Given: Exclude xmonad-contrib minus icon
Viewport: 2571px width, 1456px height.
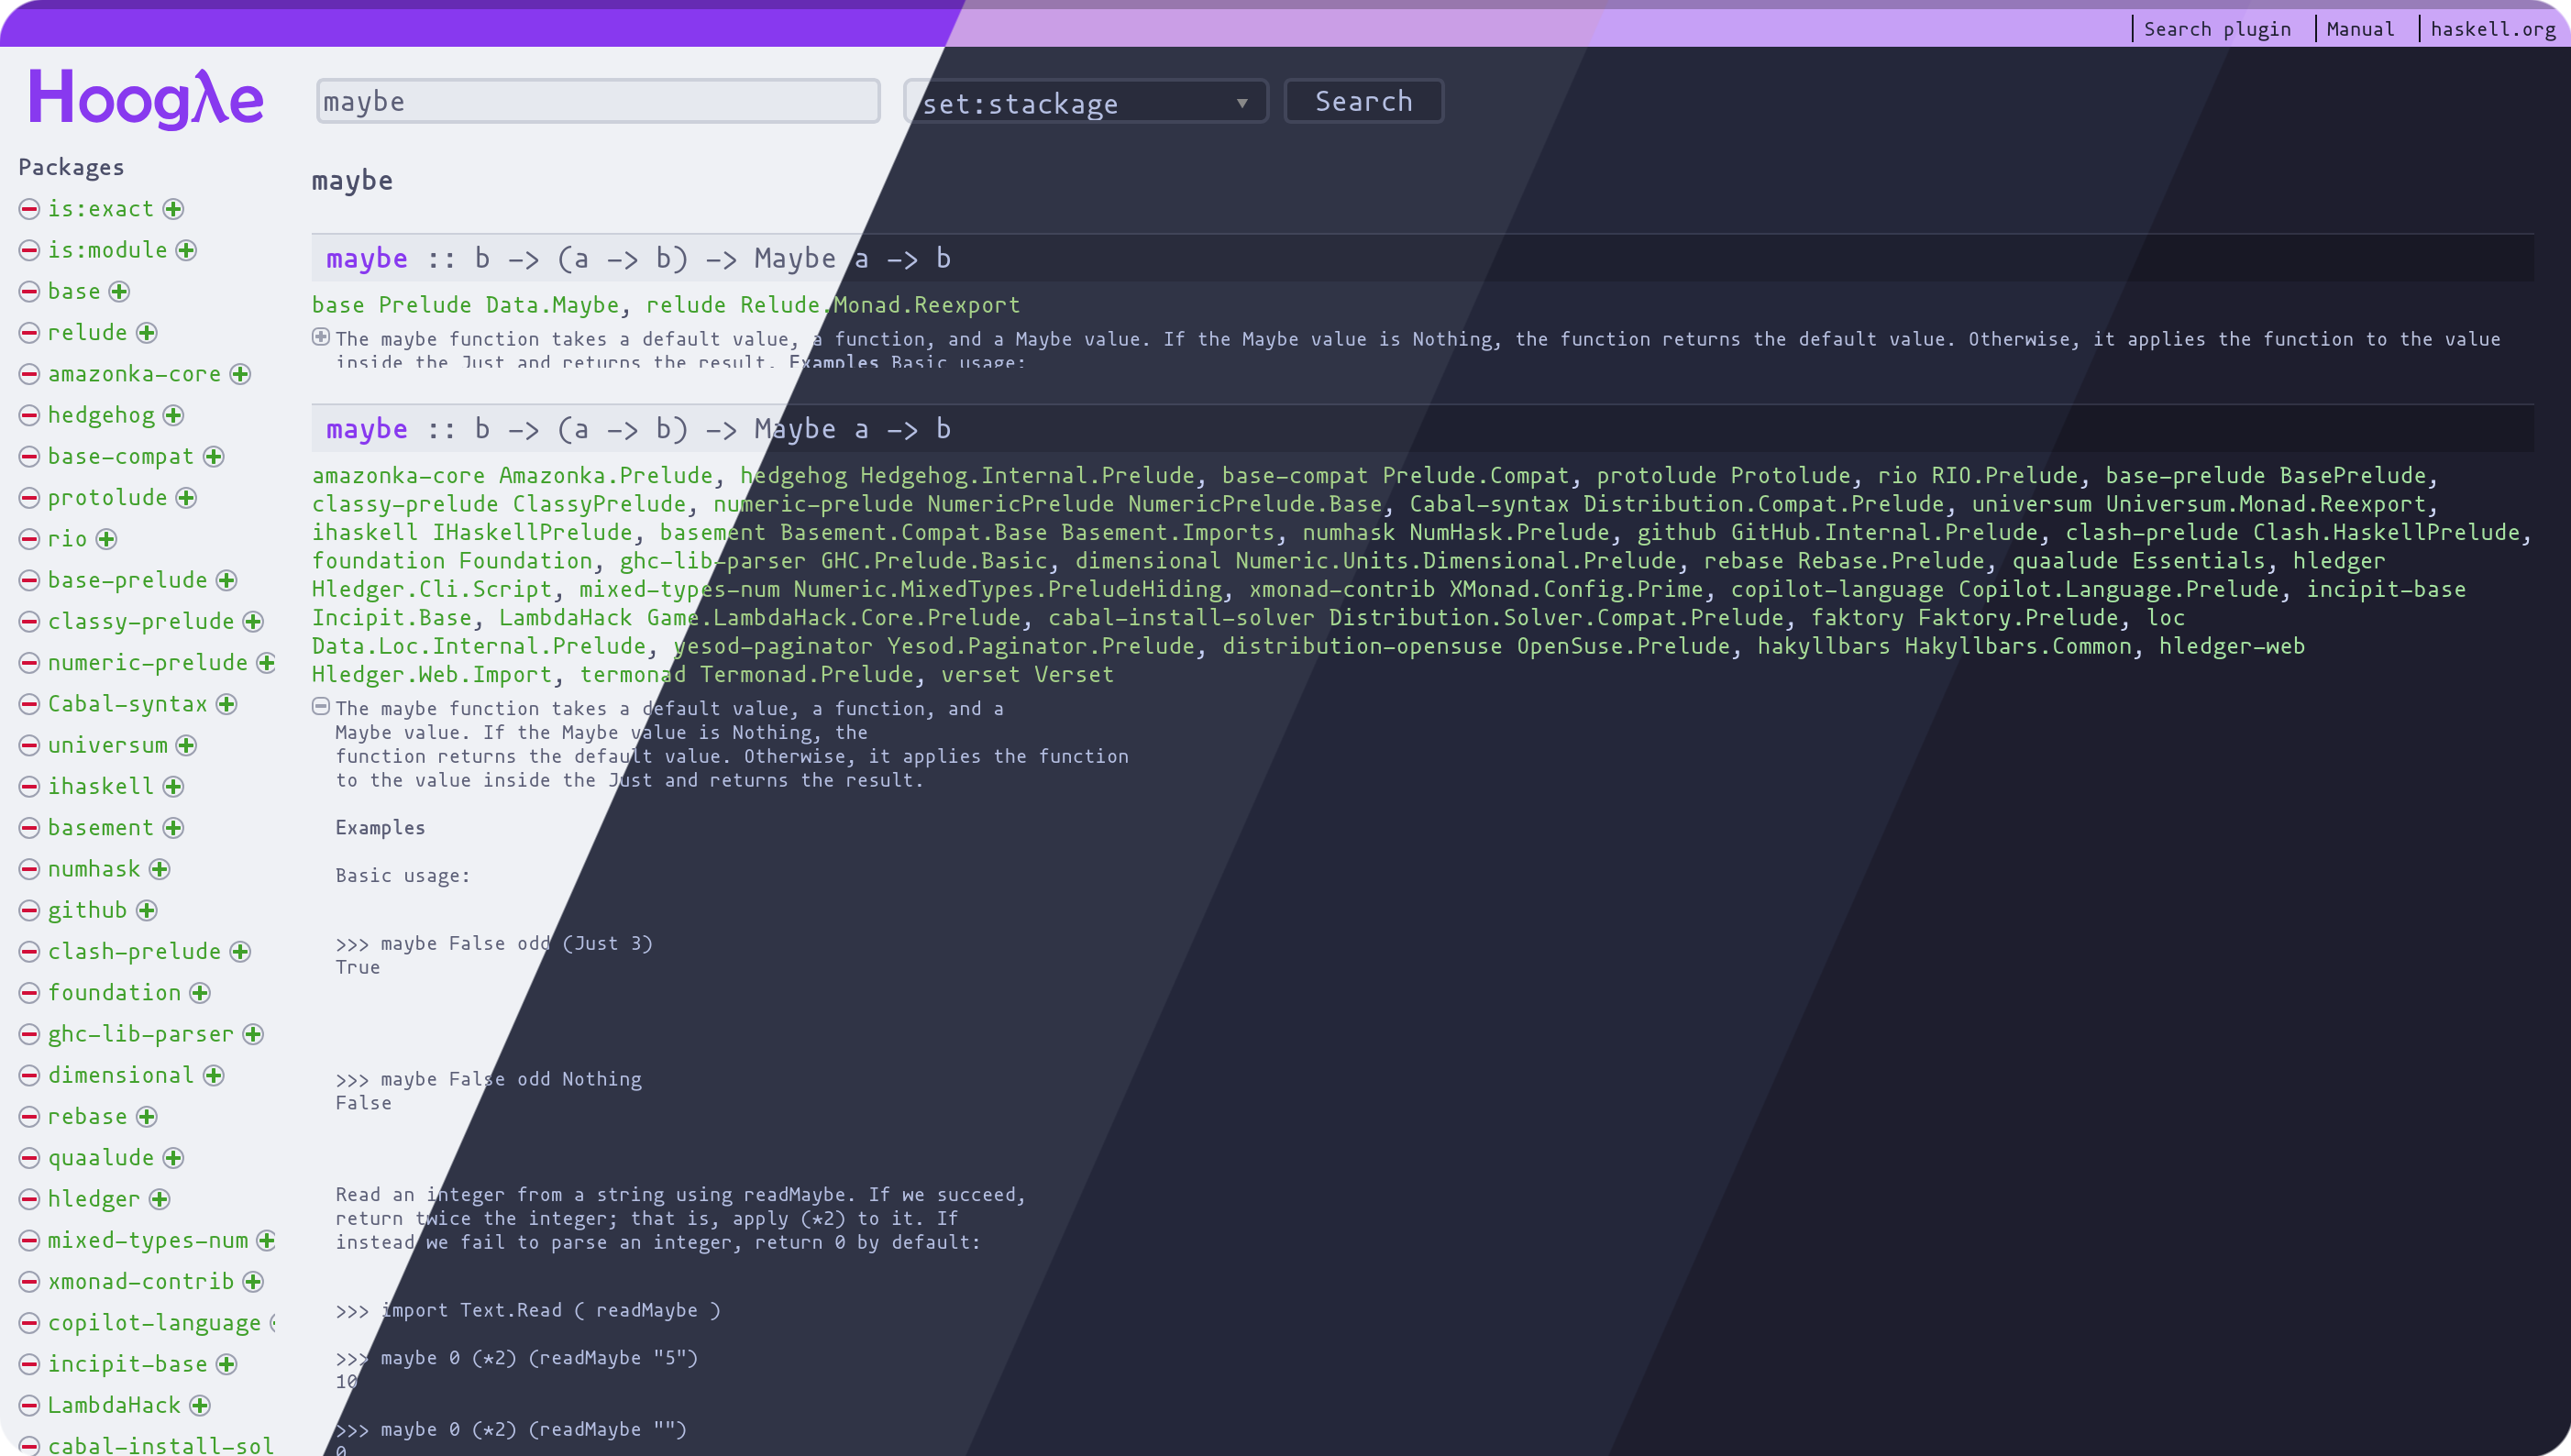Looking at the screenshot, I should pos(29,1282).
